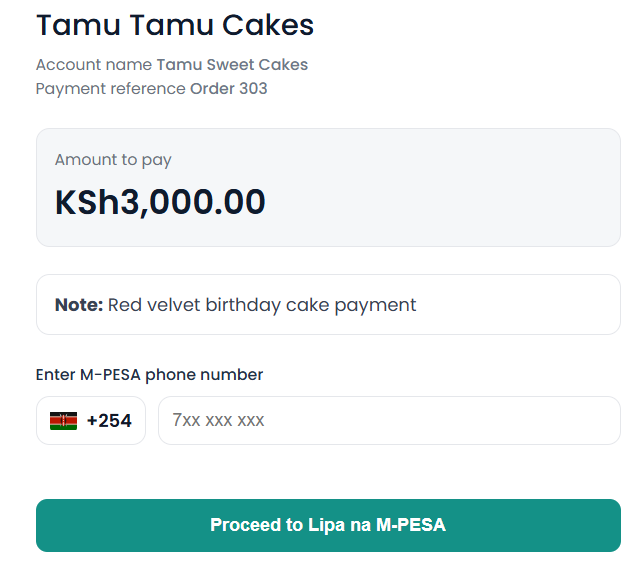The height and width of the screenshot is (572, 637).
Task: Click the Order 303 payment reference
Action: point(229,89)
